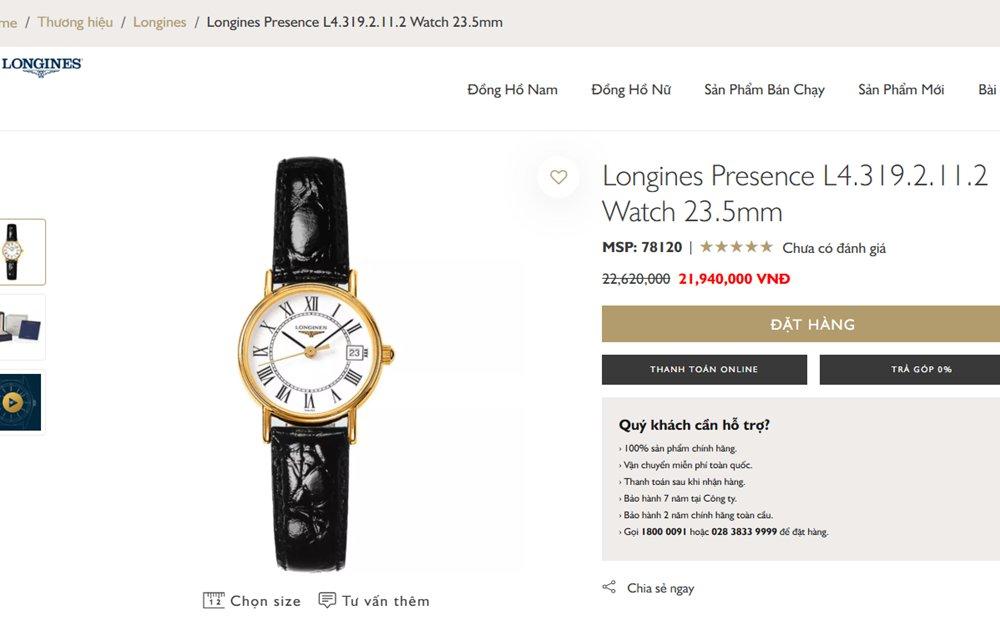Click the share icon beside Chia sẻ ngay
Viewport: 1000px width, 640px height.
(x=609, y=587)
